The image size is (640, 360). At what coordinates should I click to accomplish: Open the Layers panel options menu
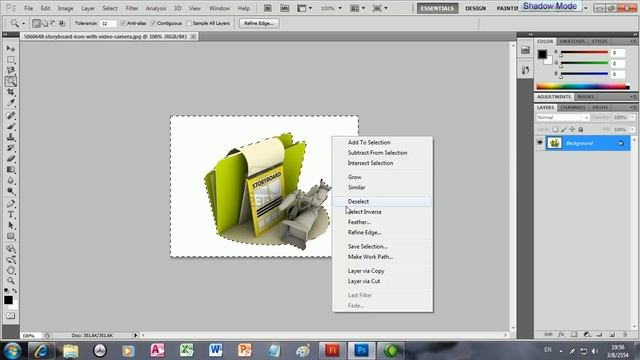coord(633,107)
